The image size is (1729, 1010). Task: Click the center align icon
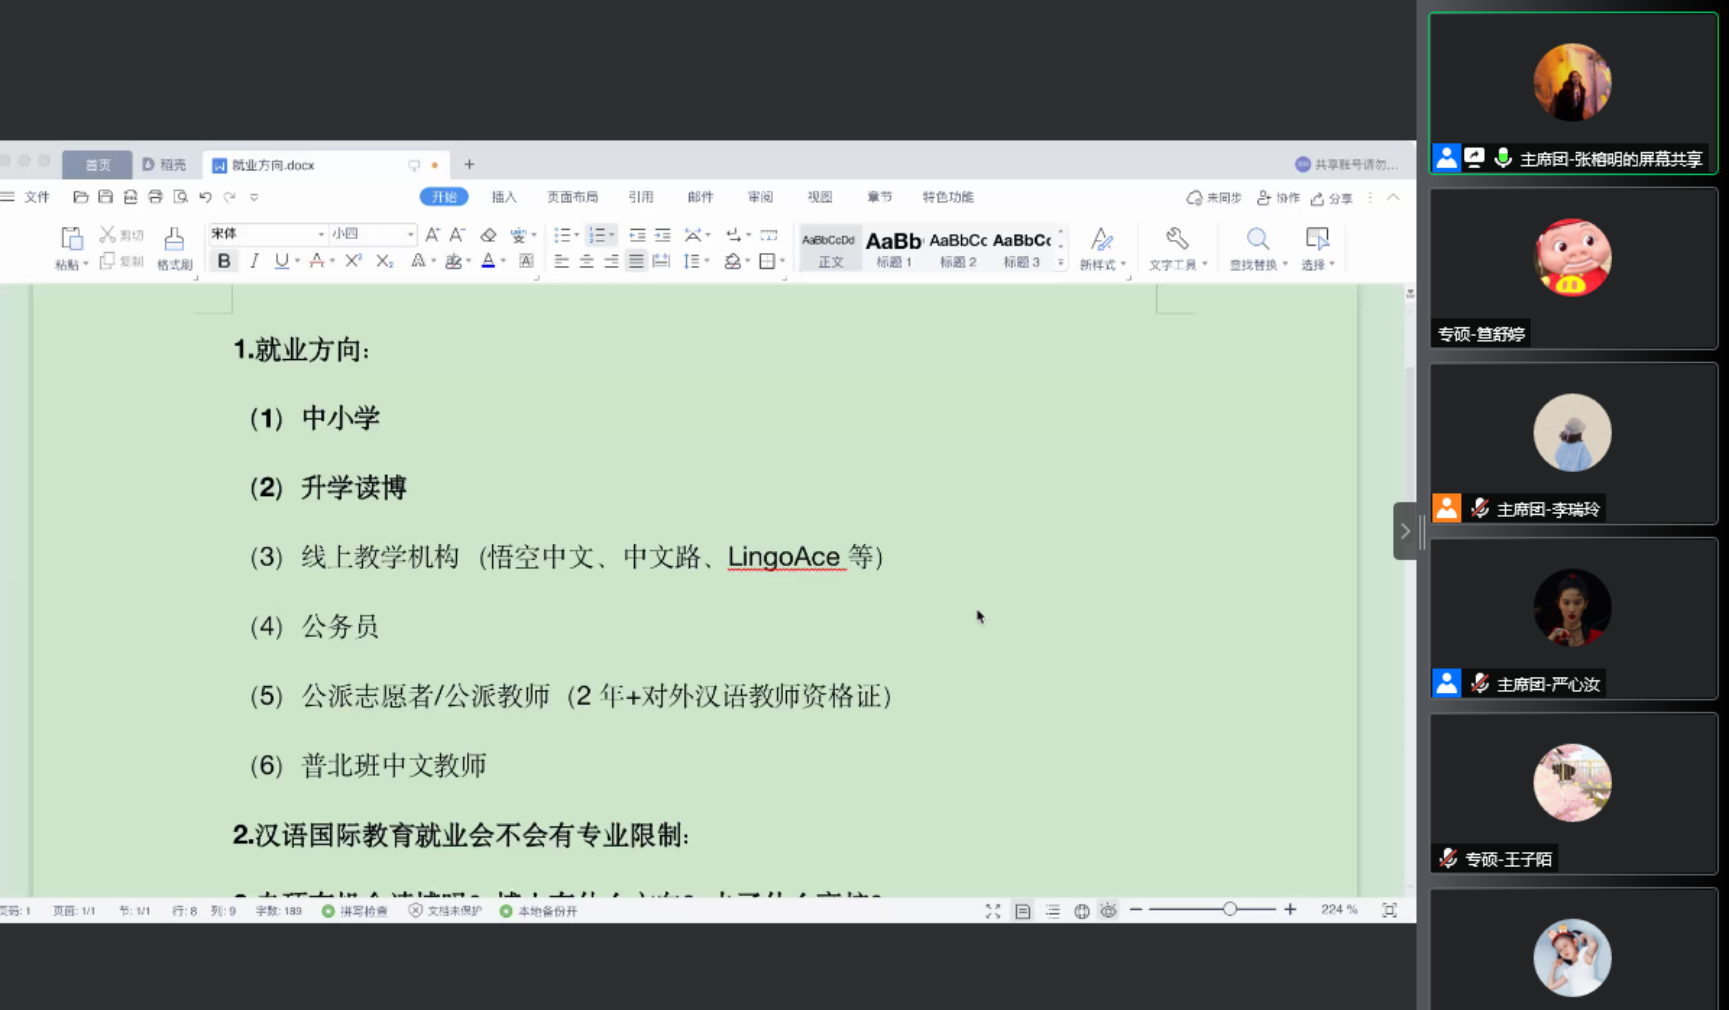pos(587,261)
